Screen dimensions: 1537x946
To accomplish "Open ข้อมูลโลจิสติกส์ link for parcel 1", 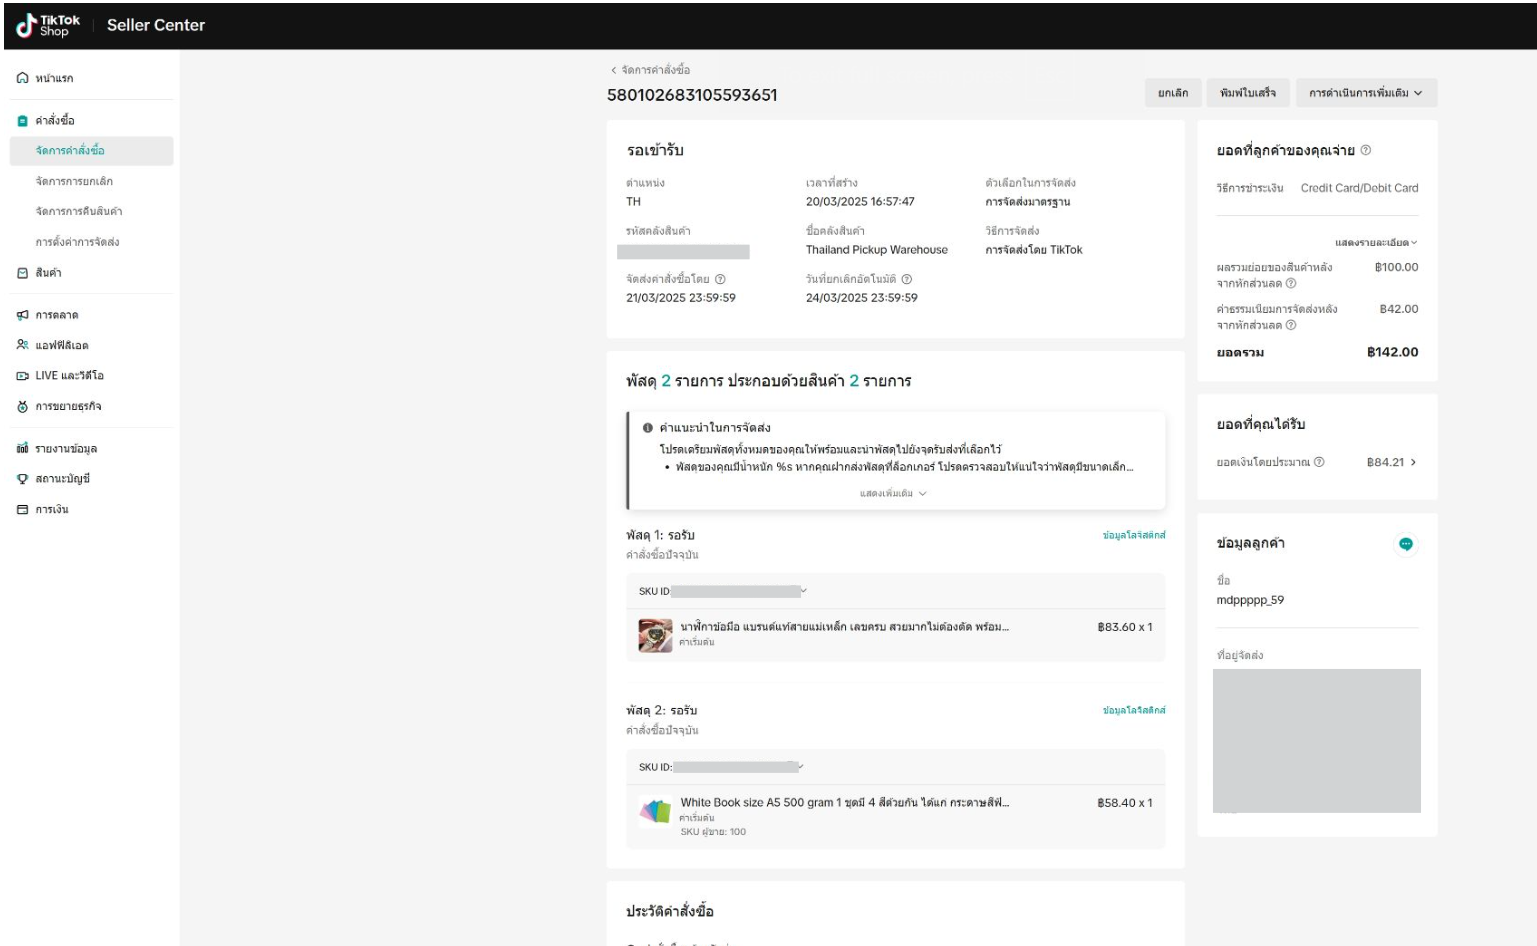I will pyautogui.click(x=1133, y=535).
